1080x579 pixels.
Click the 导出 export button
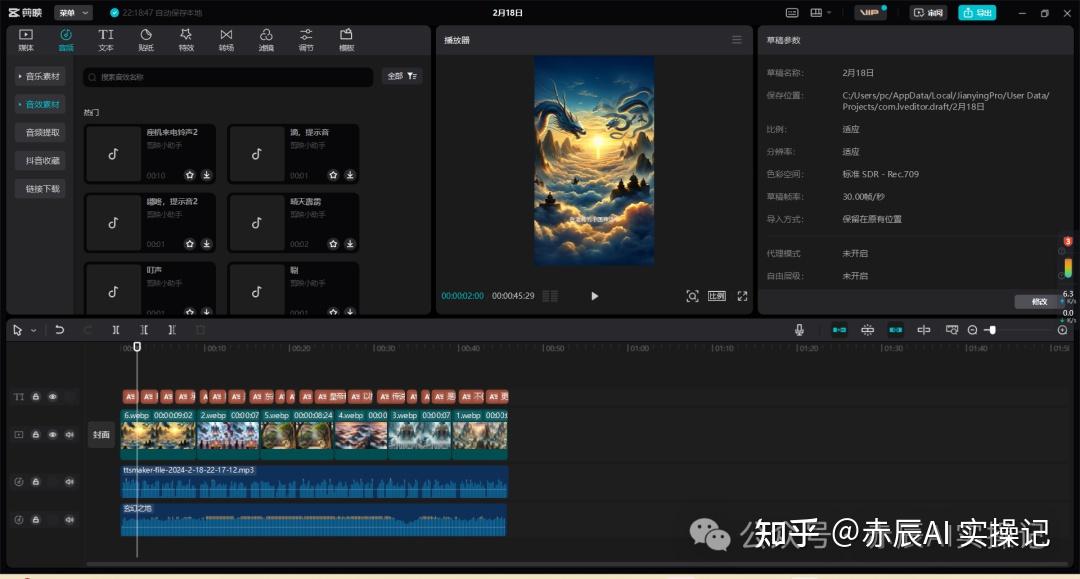tap(977, 12)
